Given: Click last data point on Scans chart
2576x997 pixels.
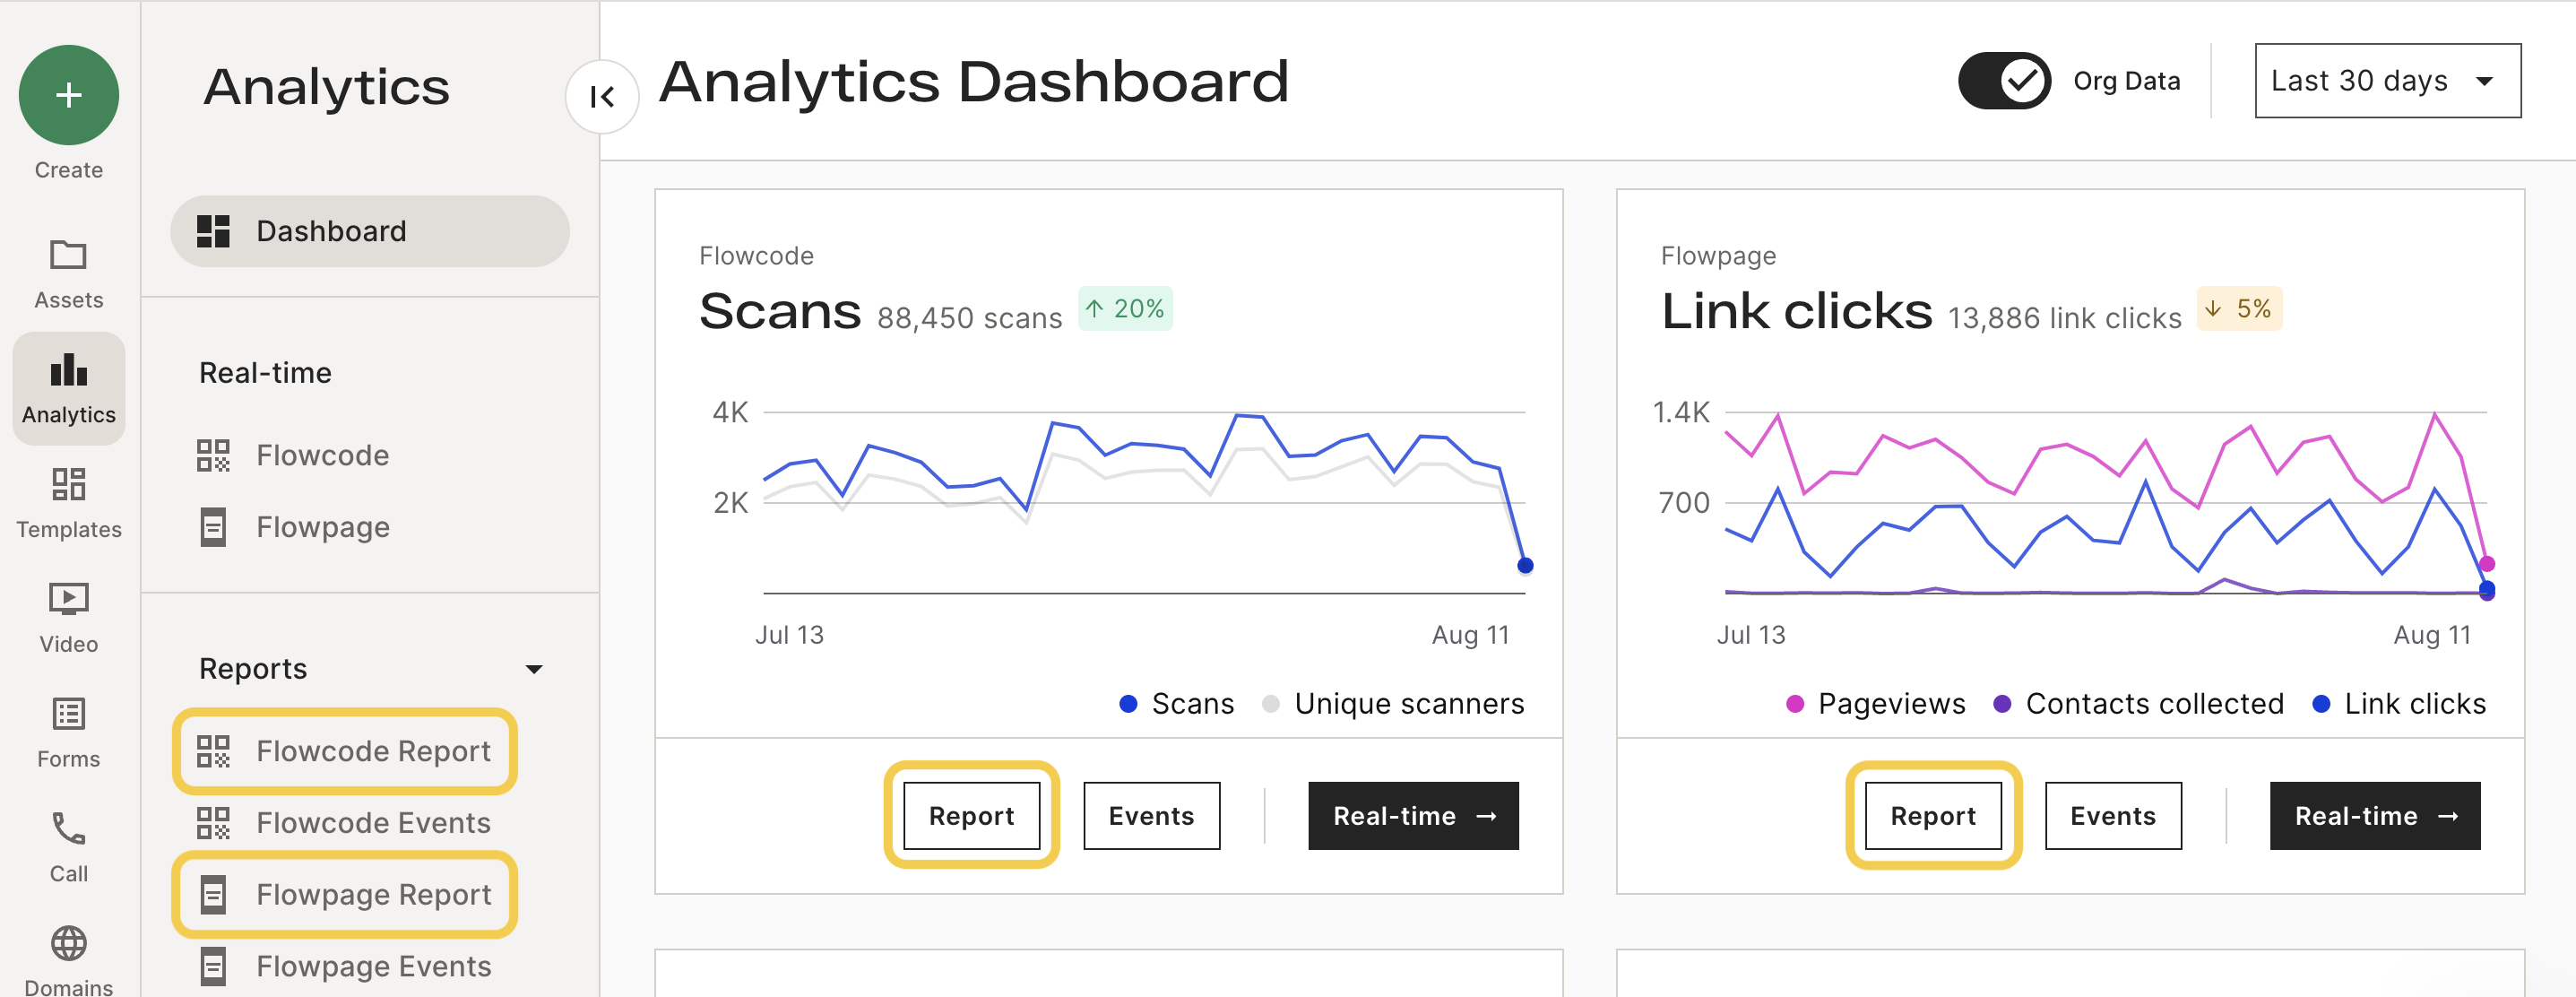Looking at the screenshot, I should pyautogui.click(x=1525, y=566).
